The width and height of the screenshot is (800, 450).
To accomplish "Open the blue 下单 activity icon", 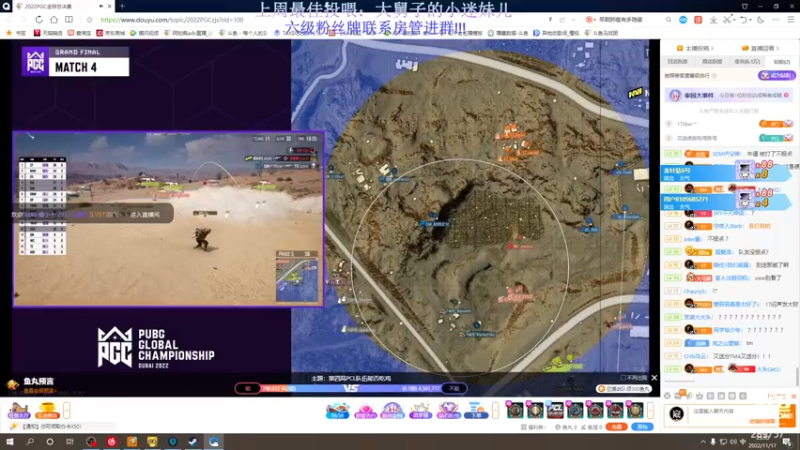I will (476, 410).
